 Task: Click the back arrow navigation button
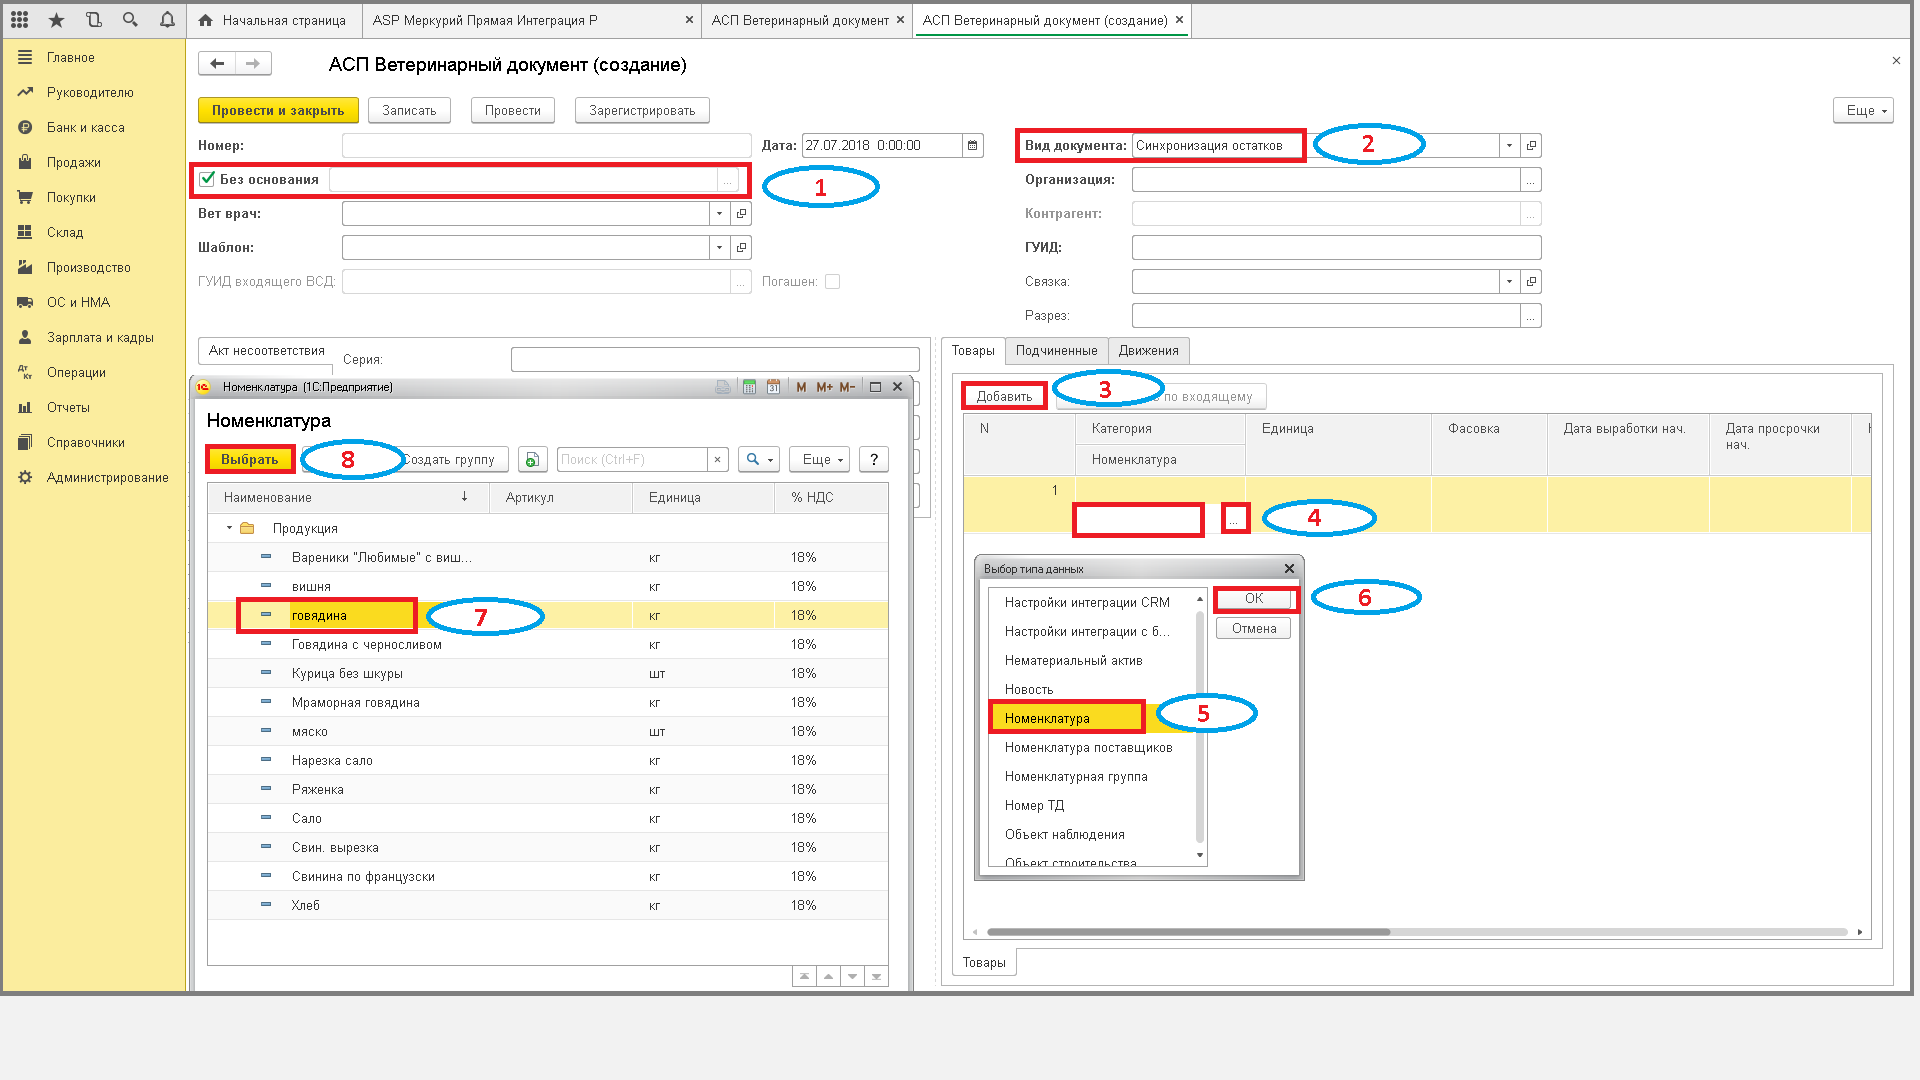(217, 64)
